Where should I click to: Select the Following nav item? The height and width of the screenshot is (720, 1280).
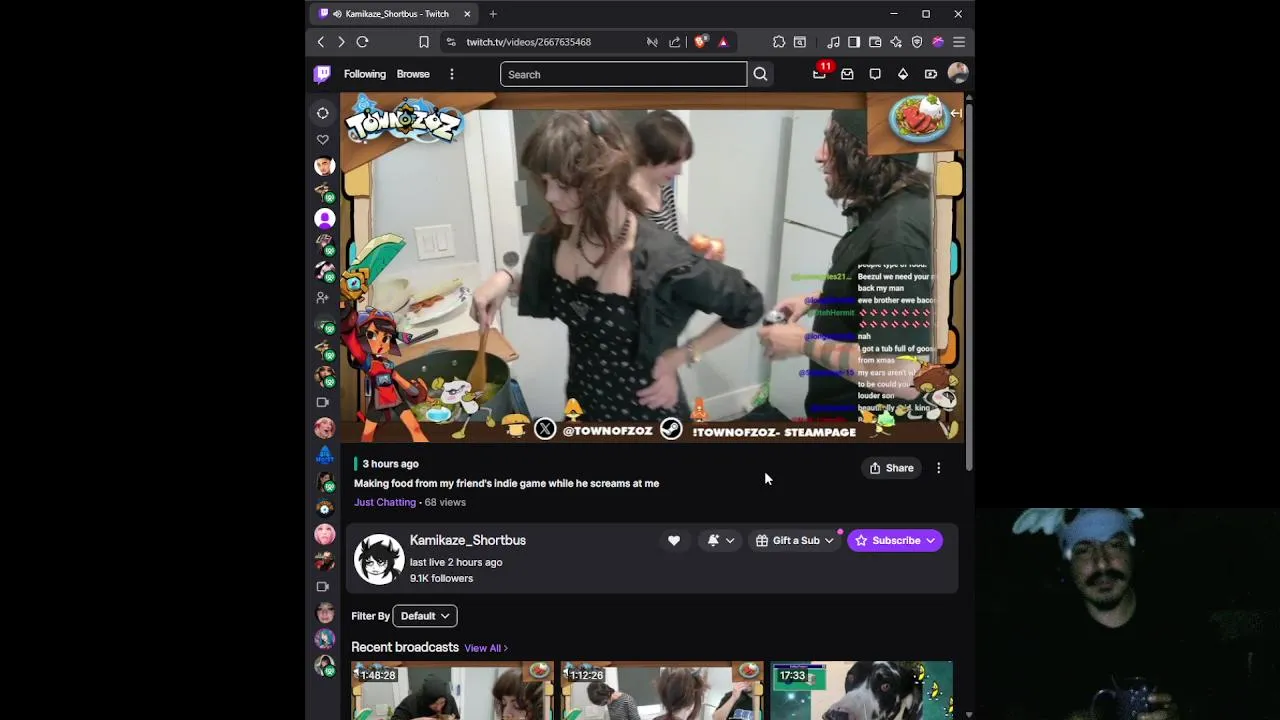[365, 74]
